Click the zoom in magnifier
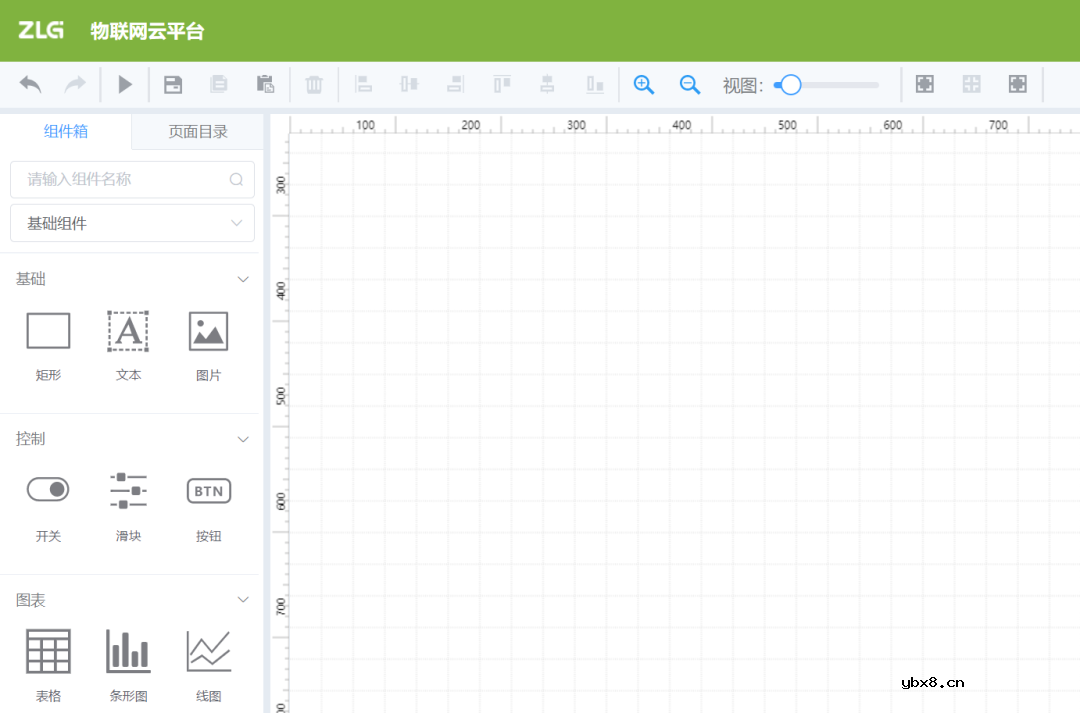The height and width of the screenshot is (713, 1080). click(644, 85)
